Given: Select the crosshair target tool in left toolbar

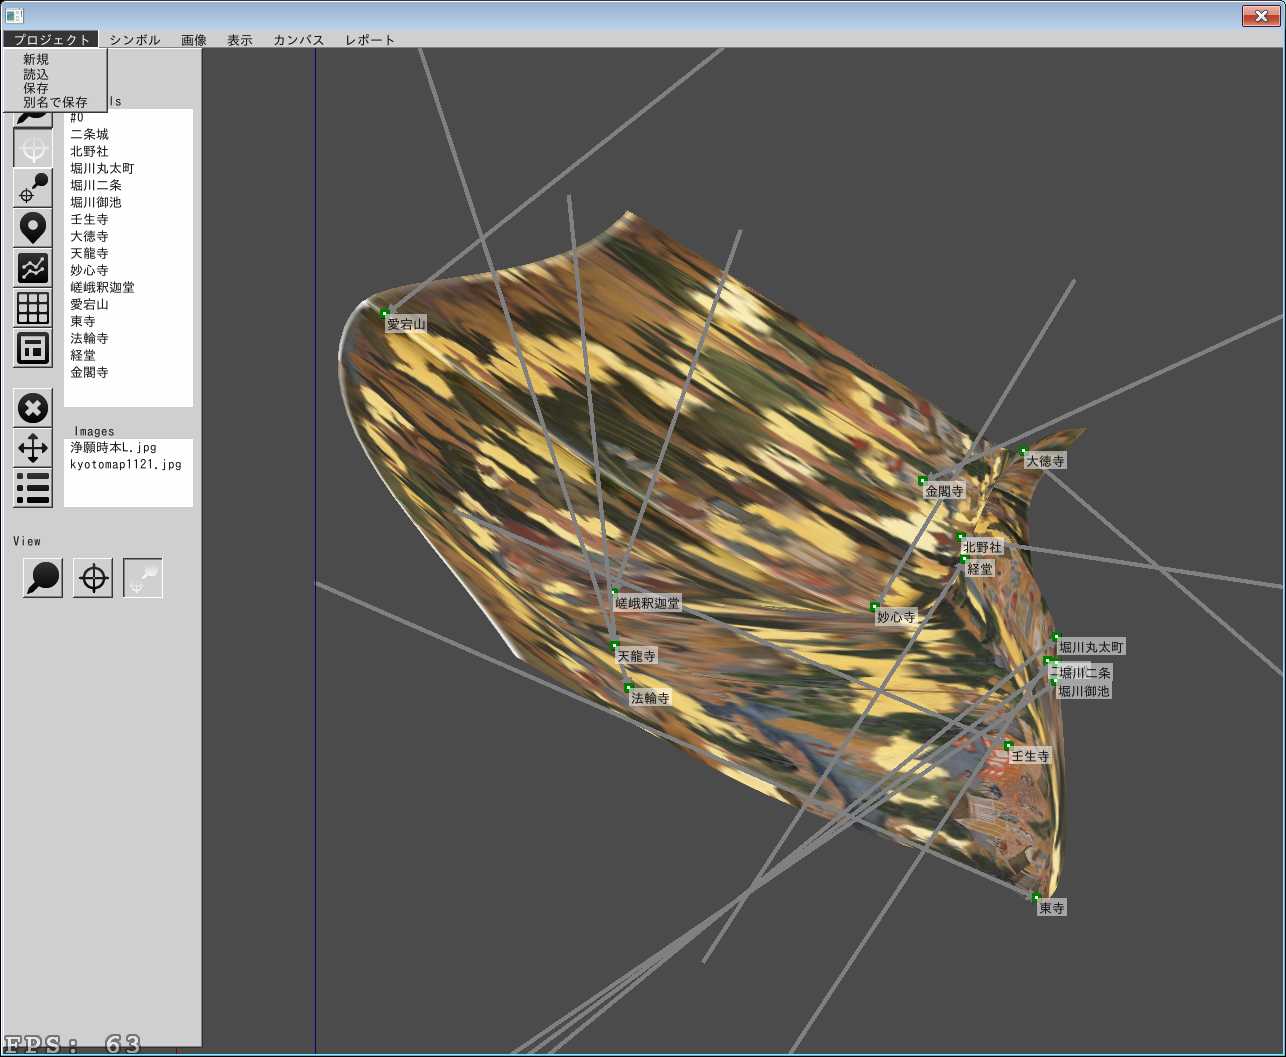Looking at the screenshot, I should (x=33, y=149).
